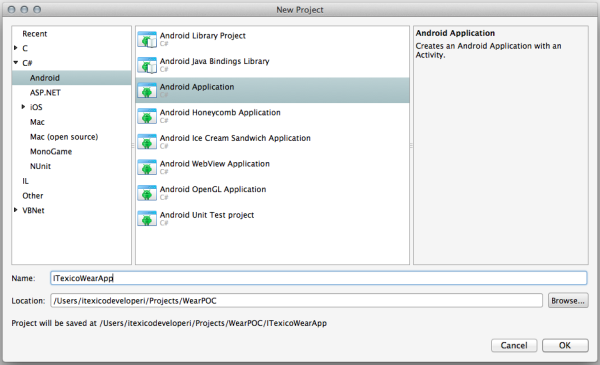Click the splitter handle before description pane
The image size is (600, 365).
point(411,145)
